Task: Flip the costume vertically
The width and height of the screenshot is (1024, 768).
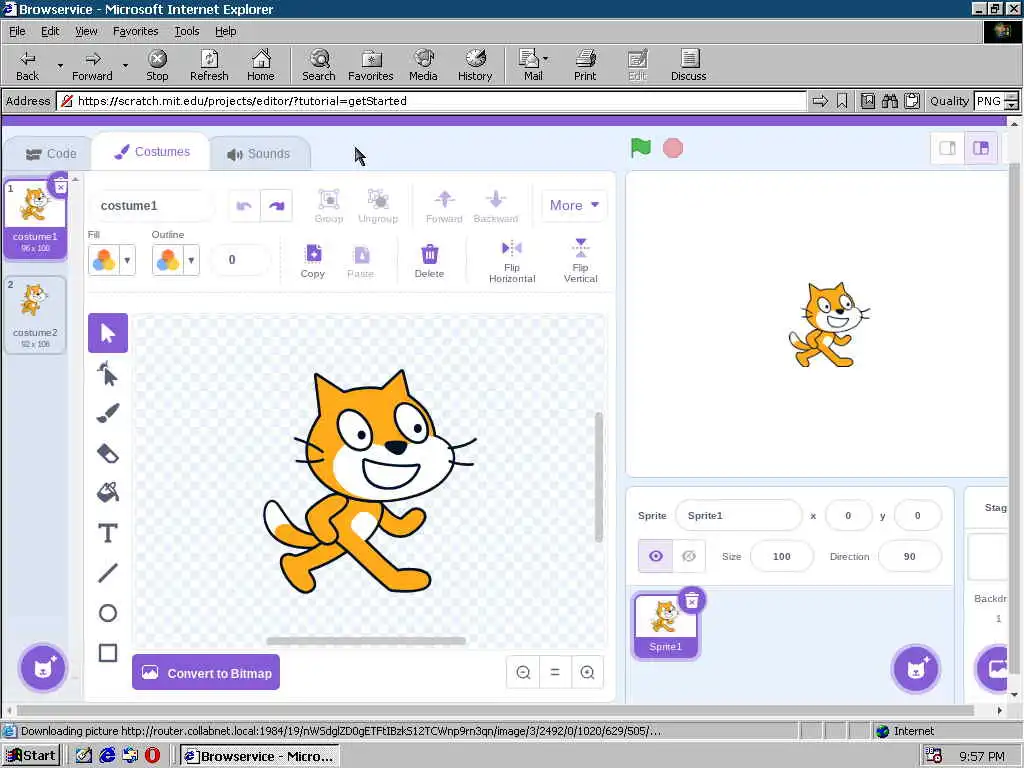Action: pyautogui.click(x=581, y=261)
